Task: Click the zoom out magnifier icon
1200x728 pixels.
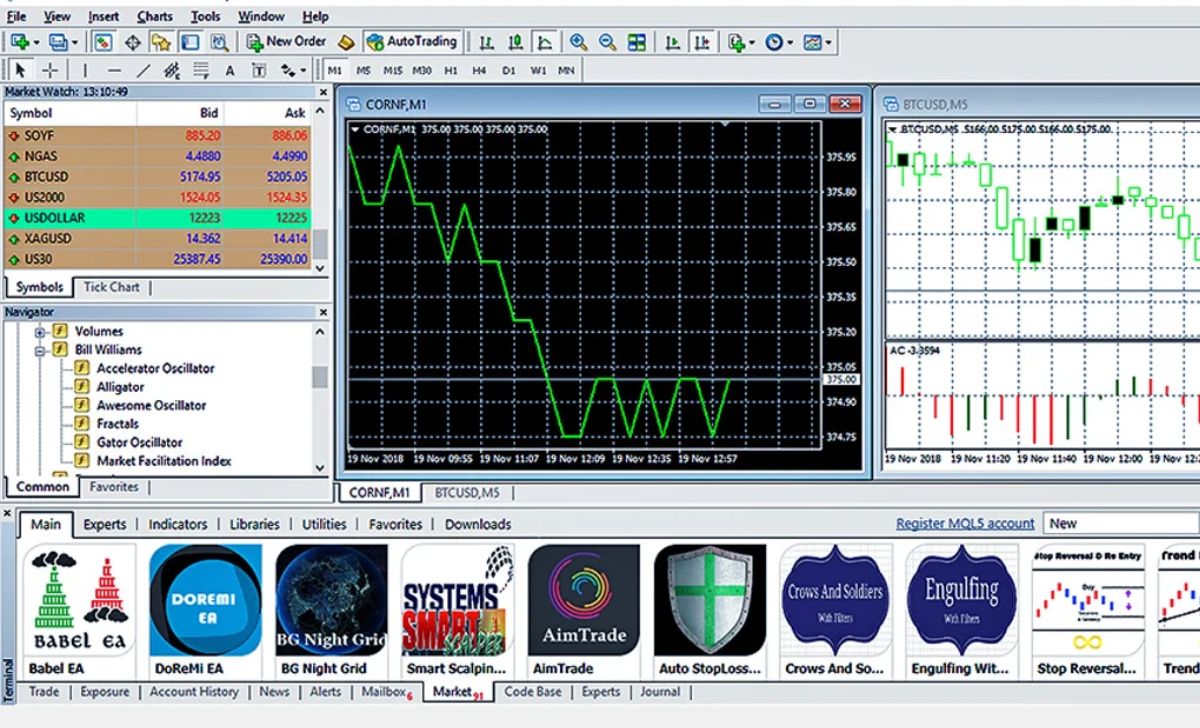Action: click(607, 42)
